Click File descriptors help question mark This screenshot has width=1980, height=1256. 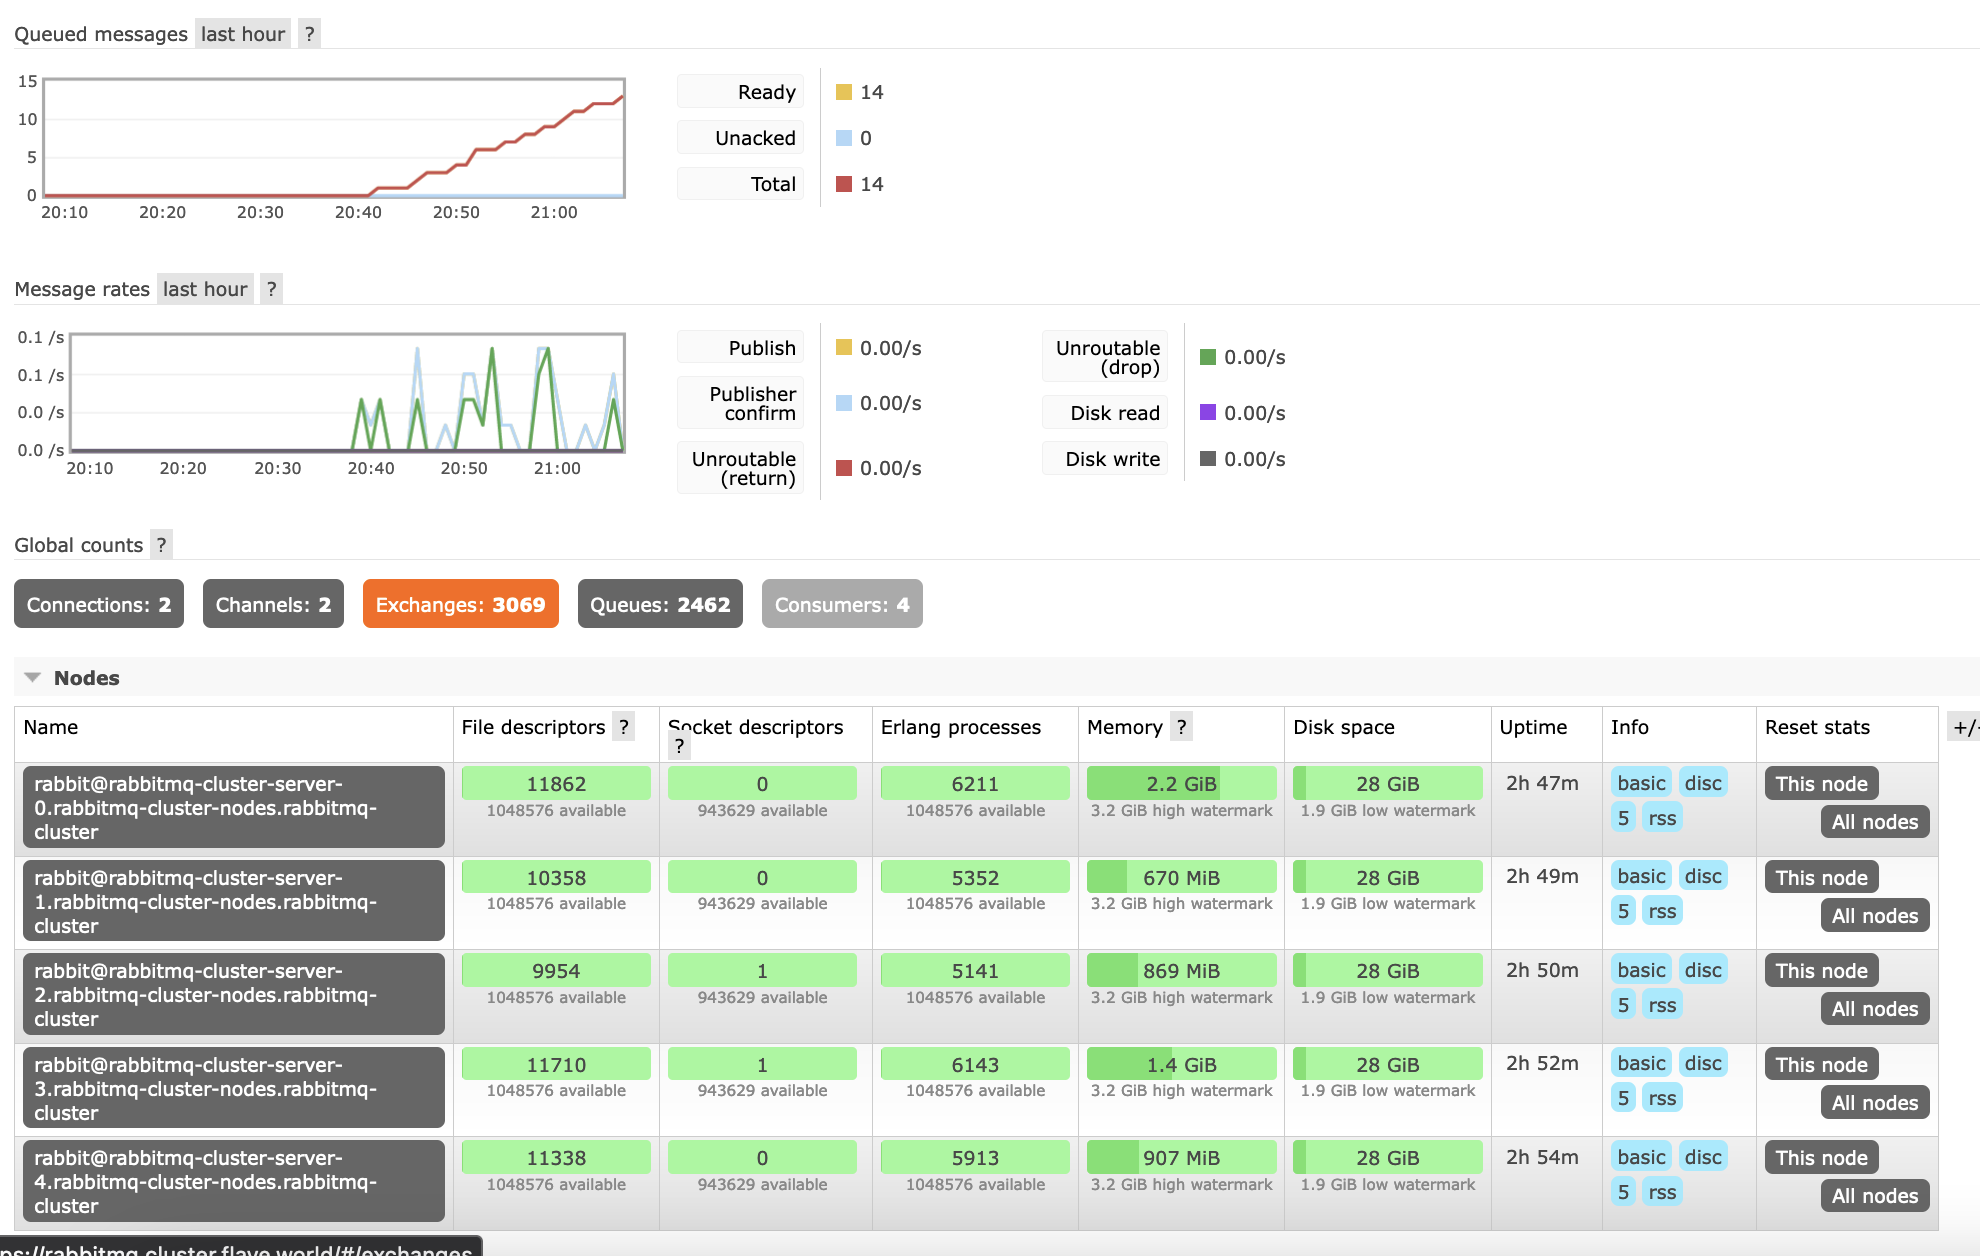tap(624, 727)
